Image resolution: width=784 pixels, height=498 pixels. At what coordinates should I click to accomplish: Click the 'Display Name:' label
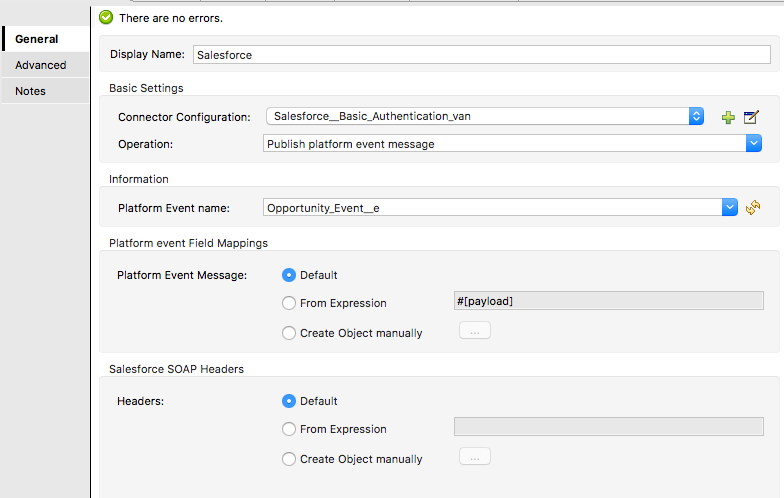[148, 54]
